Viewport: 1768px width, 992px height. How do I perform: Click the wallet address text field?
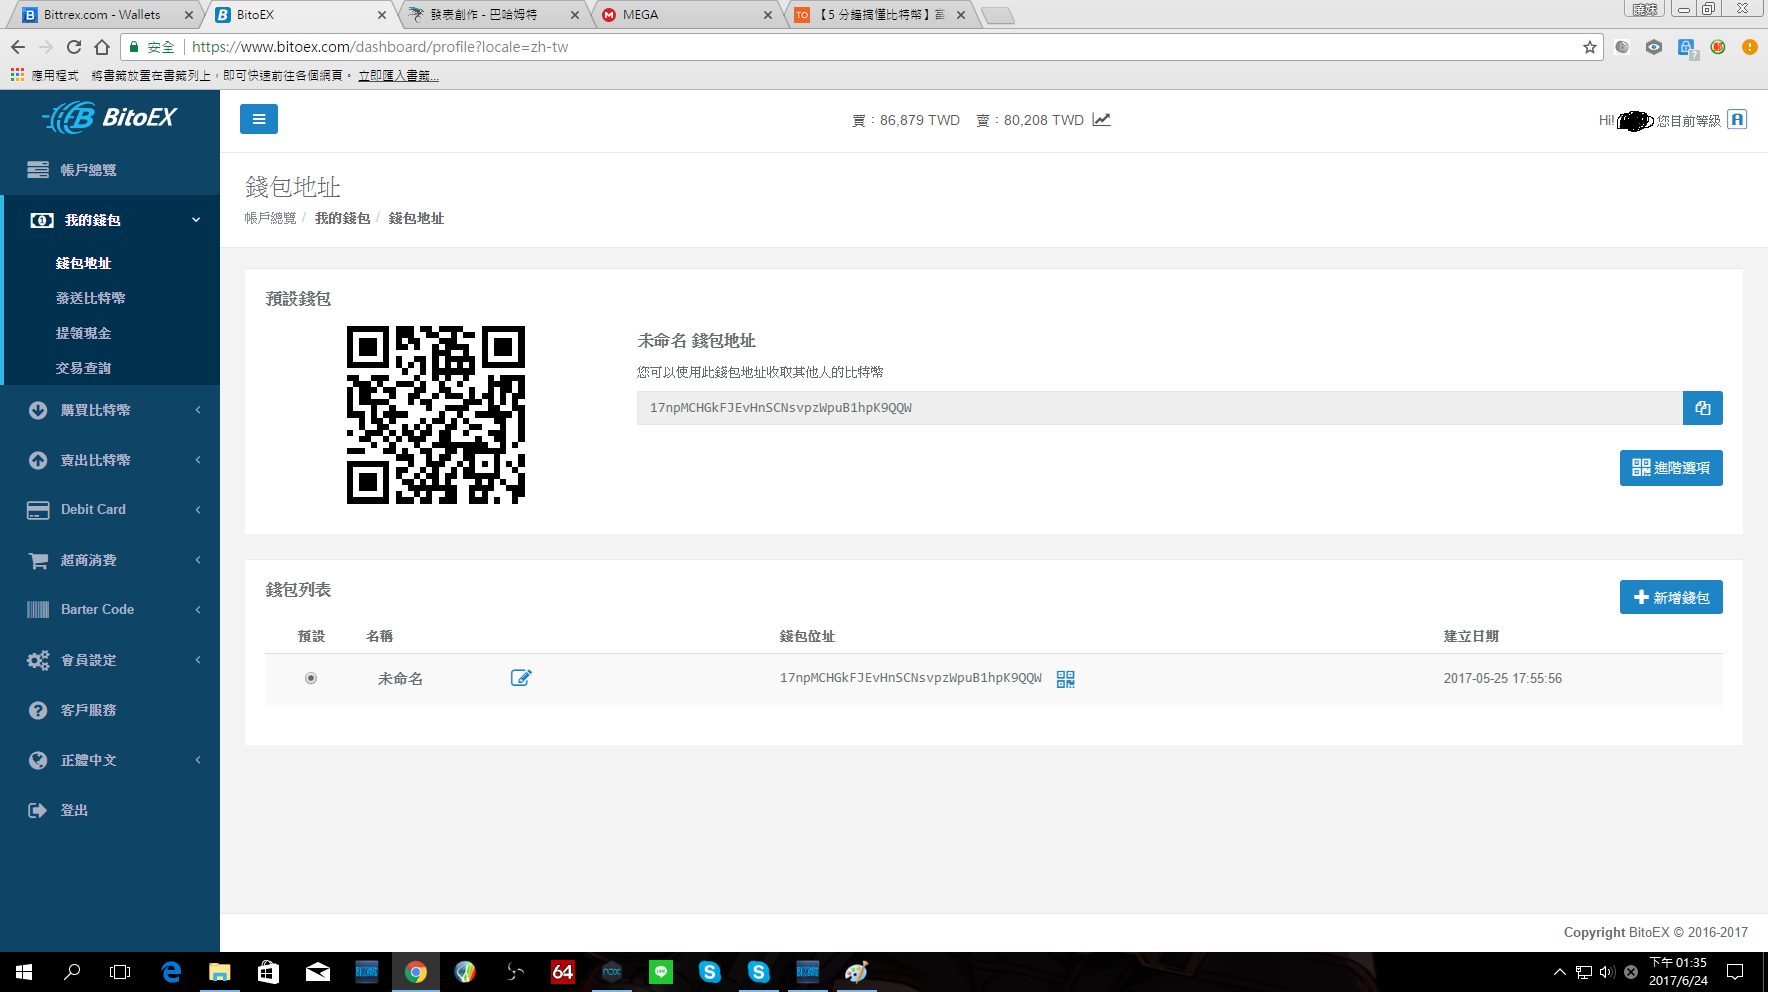pos(1158,408)
